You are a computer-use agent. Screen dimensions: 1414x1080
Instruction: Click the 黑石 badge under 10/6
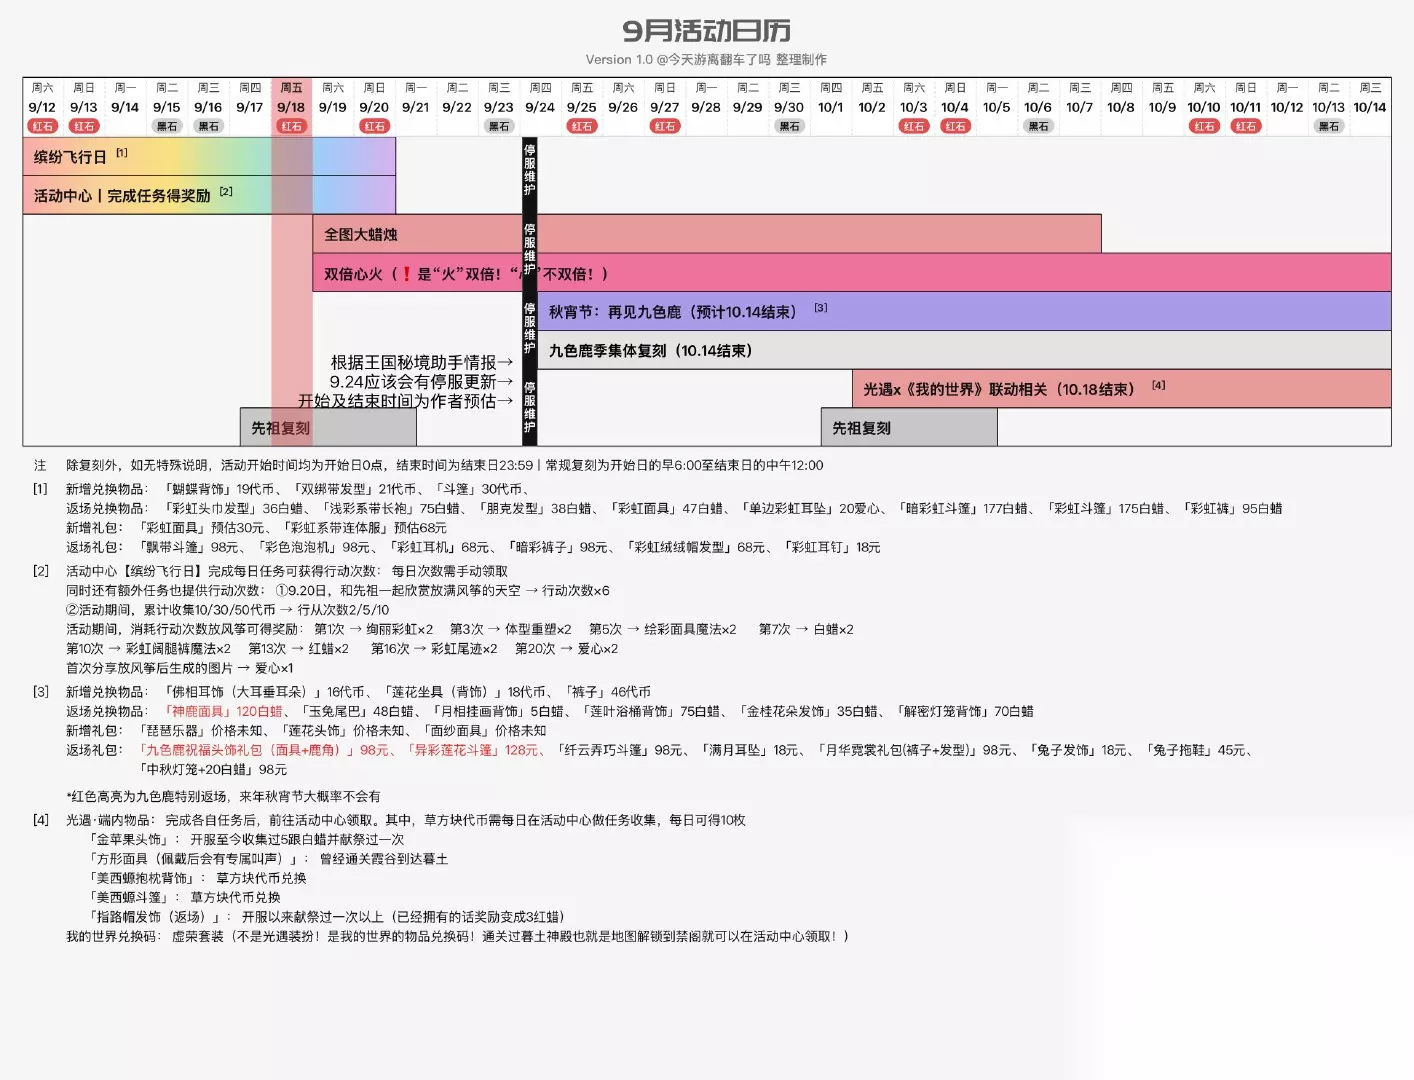click(x=1038, y=126)
